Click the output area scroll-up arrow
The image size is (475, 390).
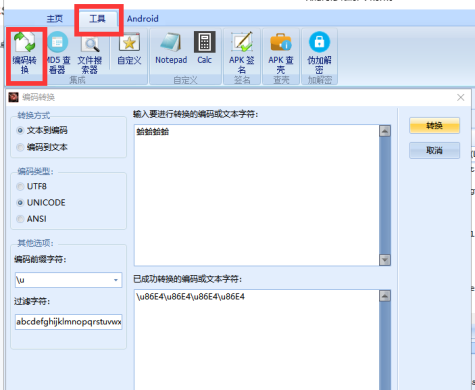point(385,296)
